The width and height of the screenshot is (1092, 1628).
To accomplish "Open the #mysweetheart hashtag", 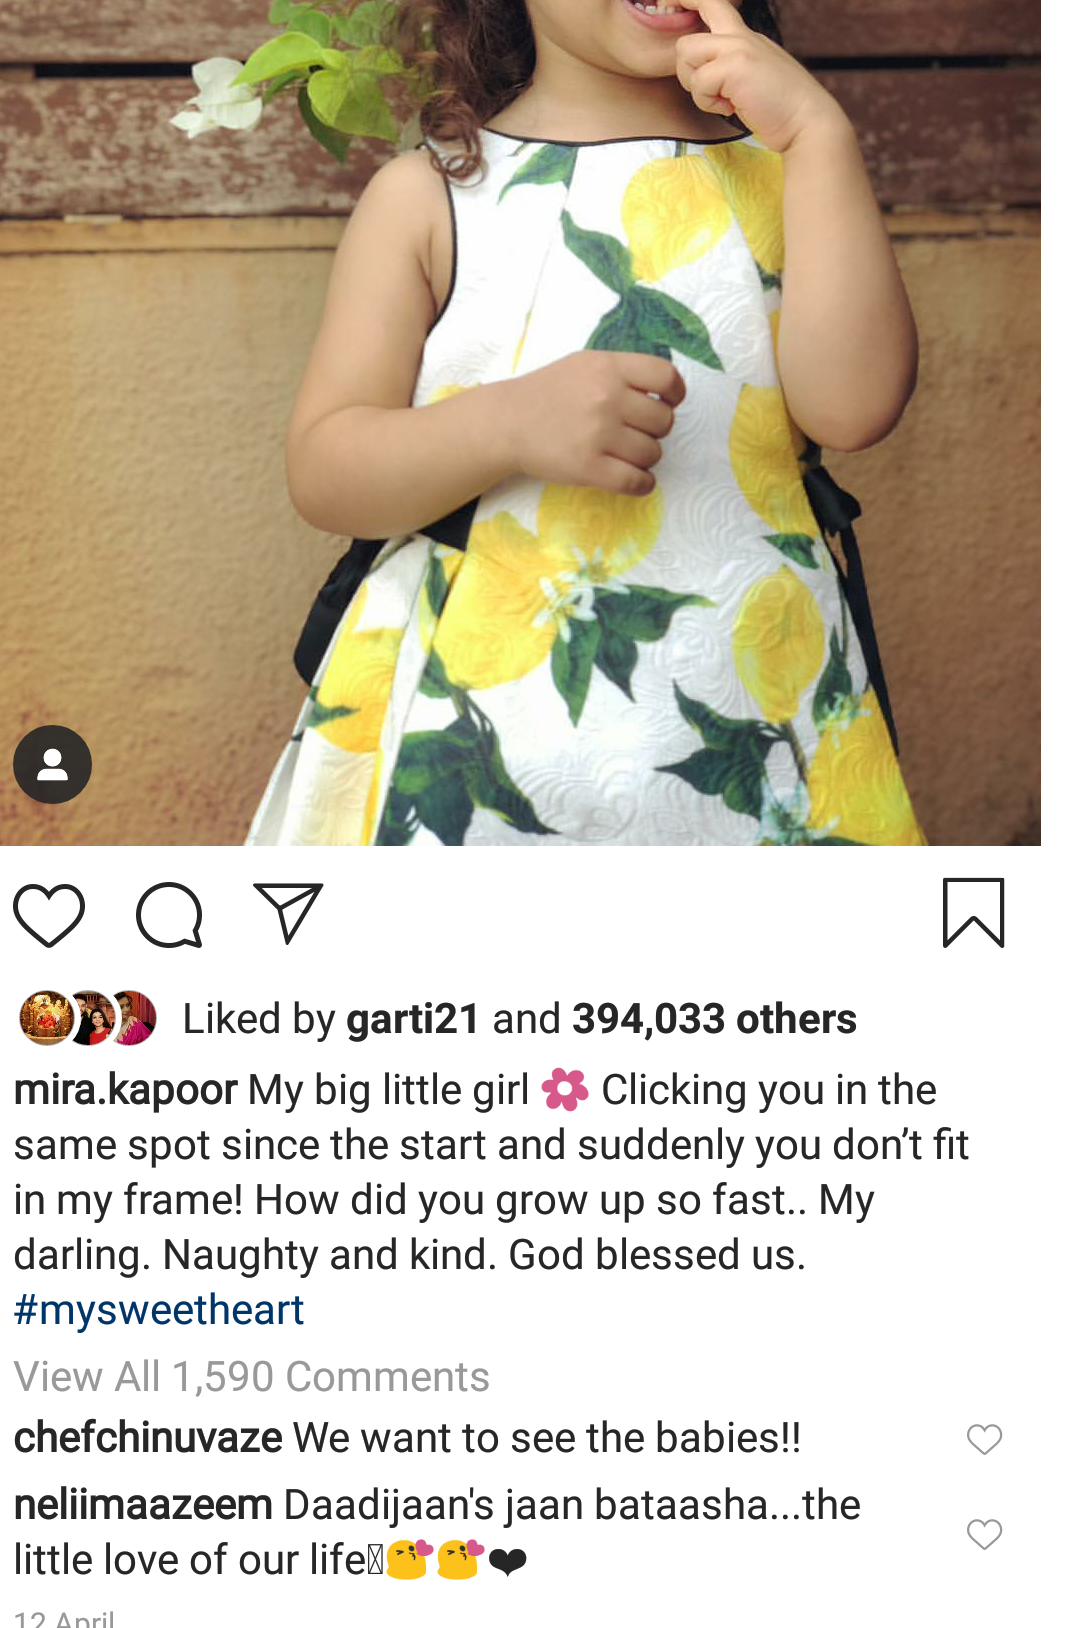I will [x=159, y=1310].
